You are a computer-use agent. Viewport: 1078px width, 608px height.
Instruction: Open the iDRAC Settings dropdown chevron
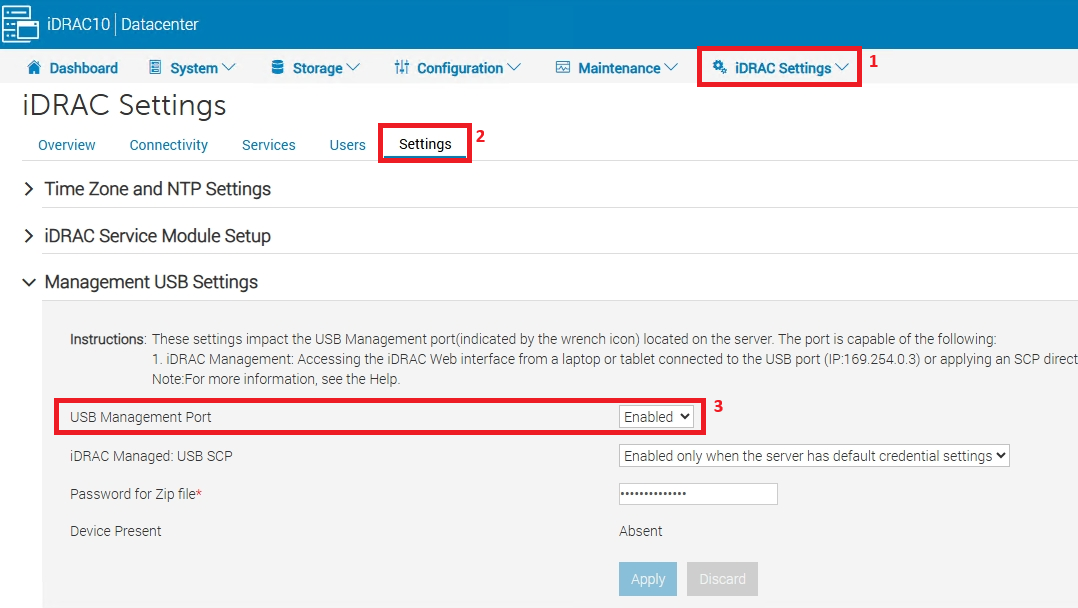click(842, 67)
